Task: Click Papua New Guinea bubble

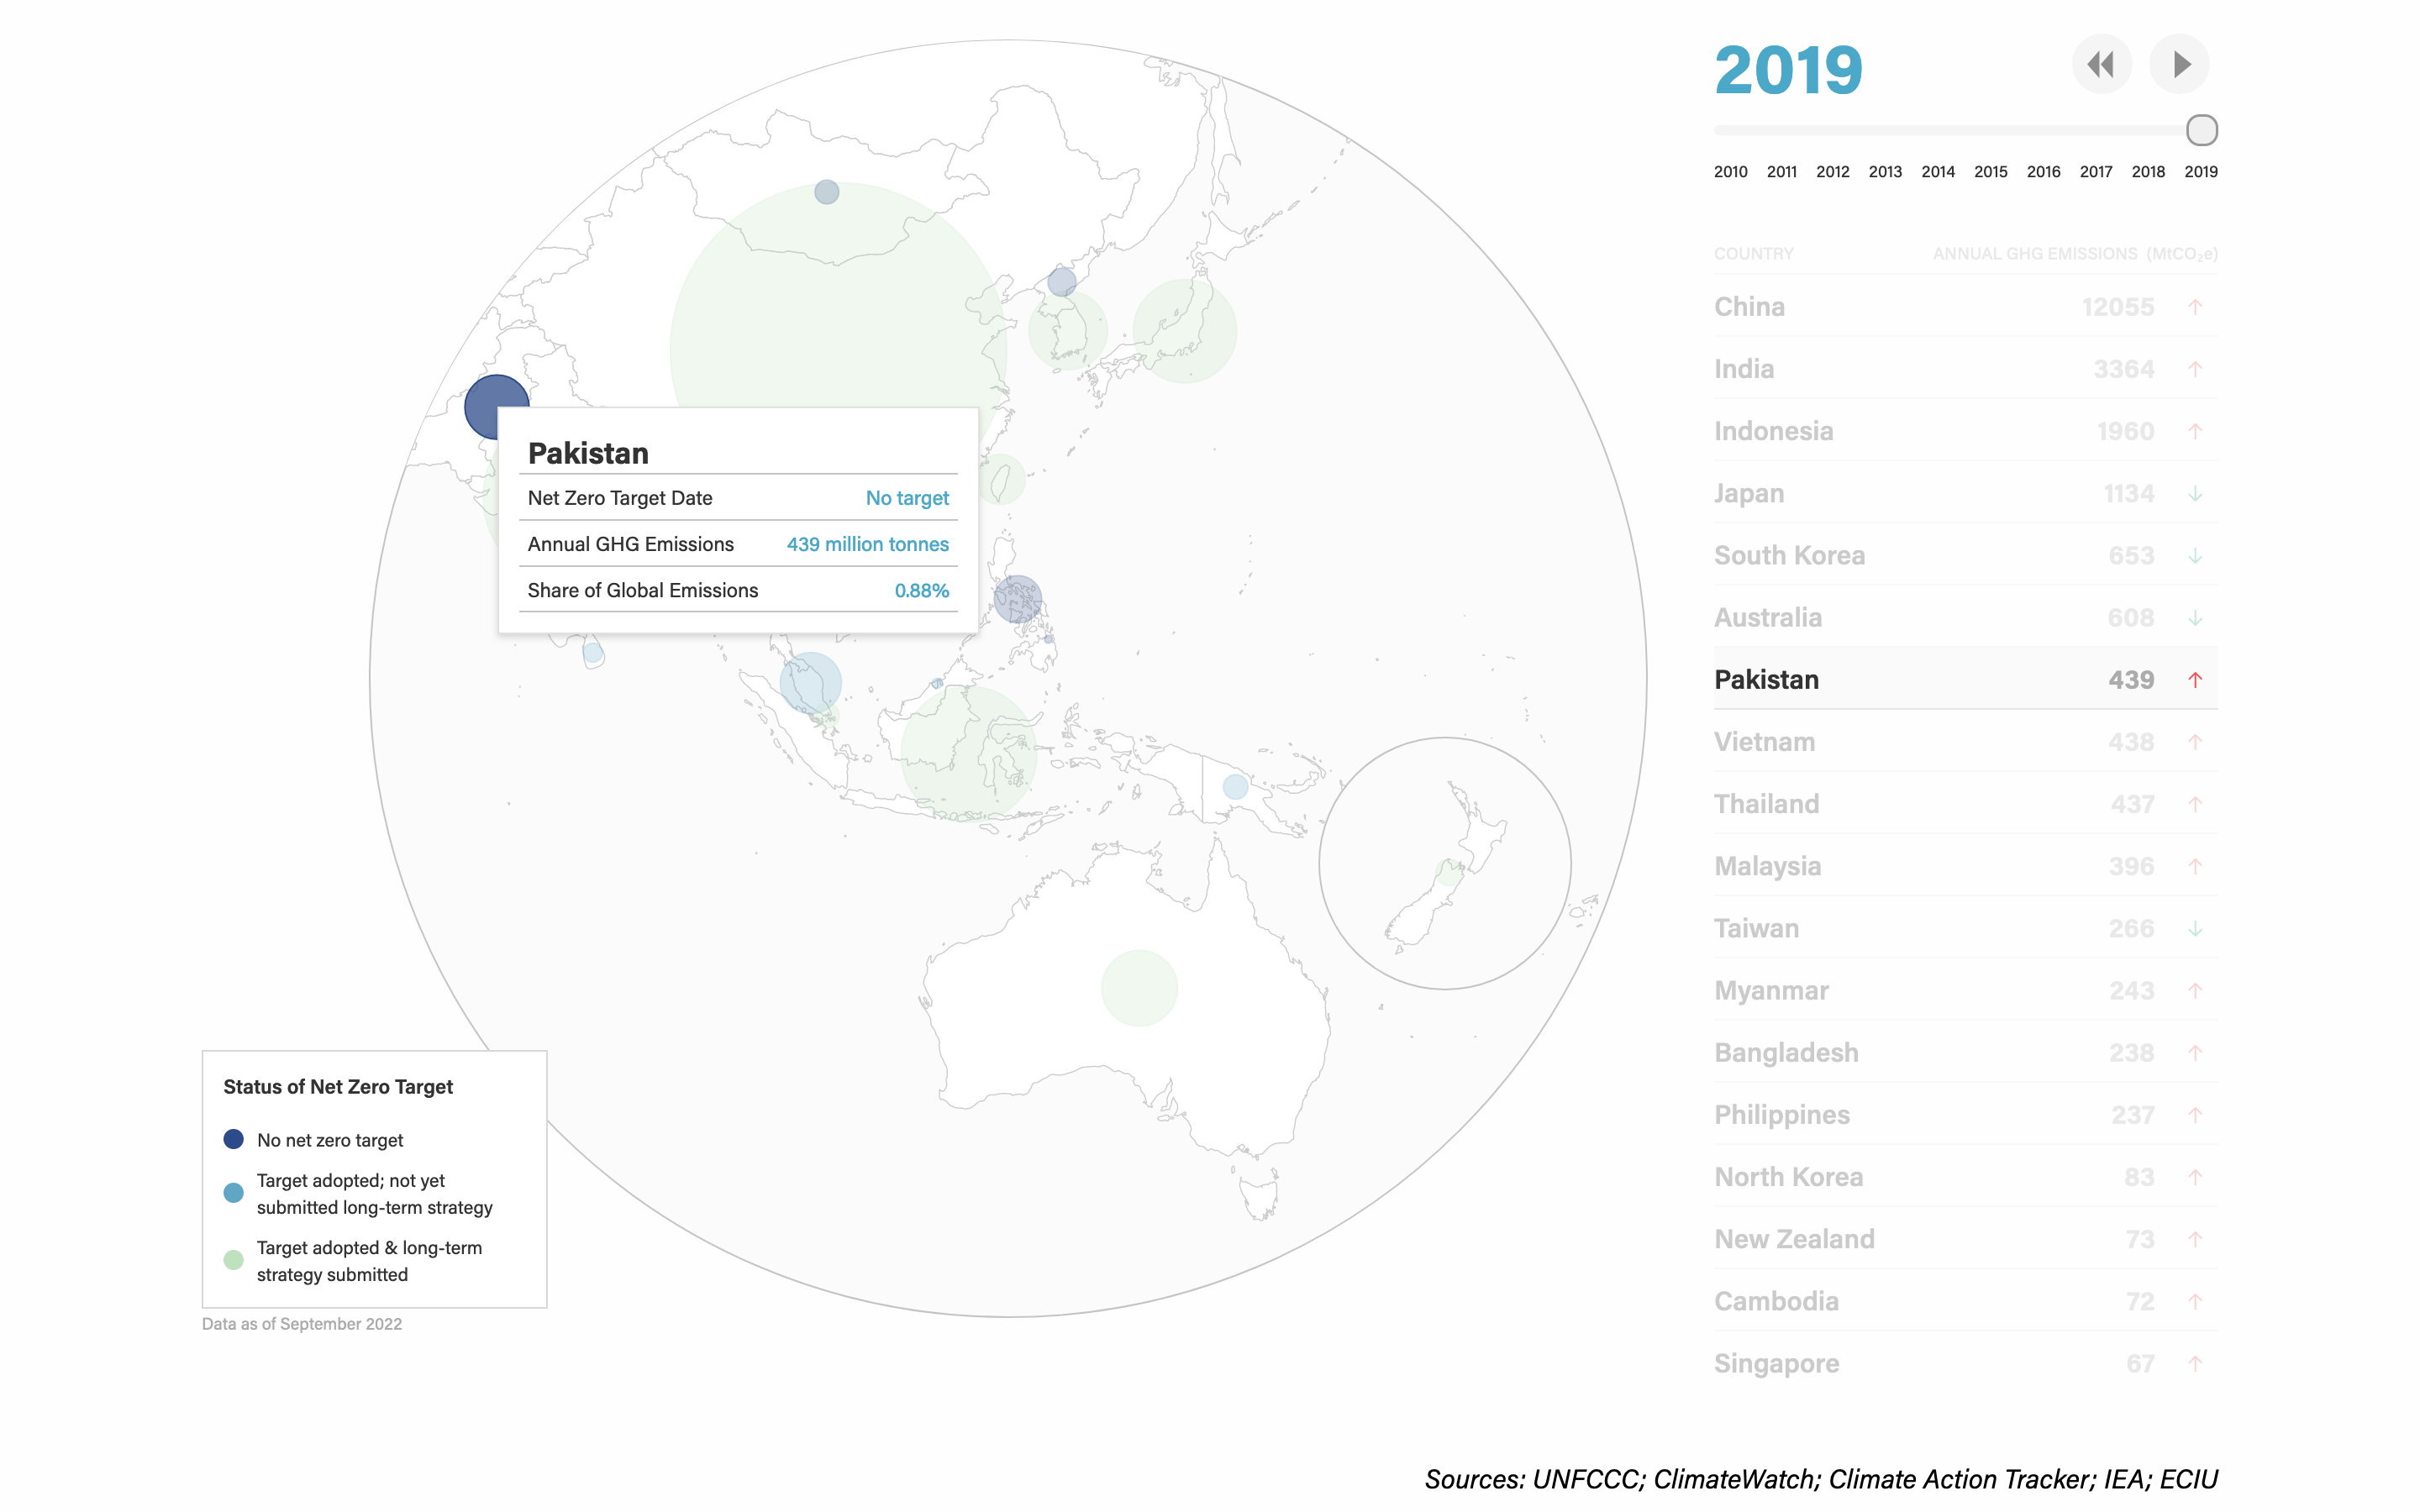Action: (x=1235, y=786)
